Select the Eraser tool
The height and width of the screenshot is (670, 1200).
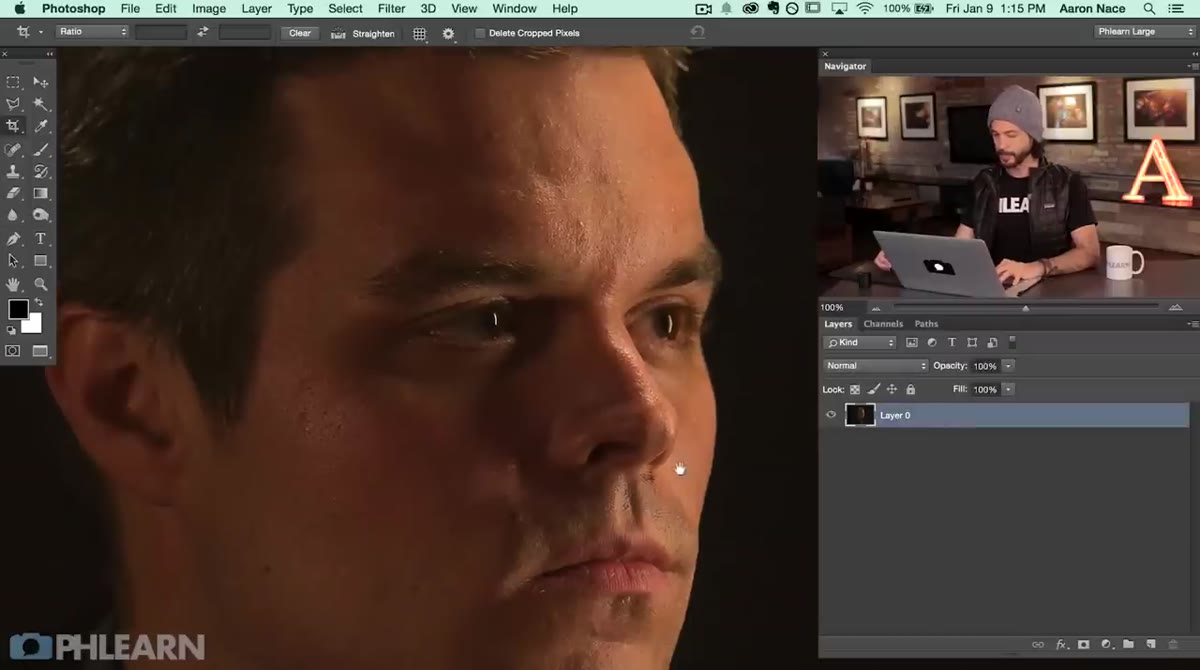click(13, 193)
